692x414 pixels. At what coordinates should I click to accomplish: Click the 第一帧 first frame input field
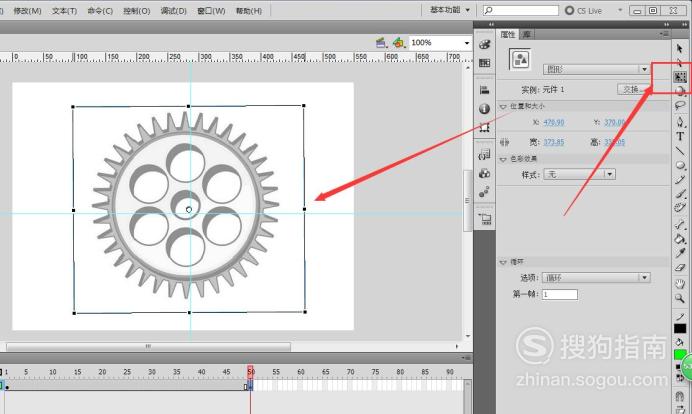[x=560, y=294]
